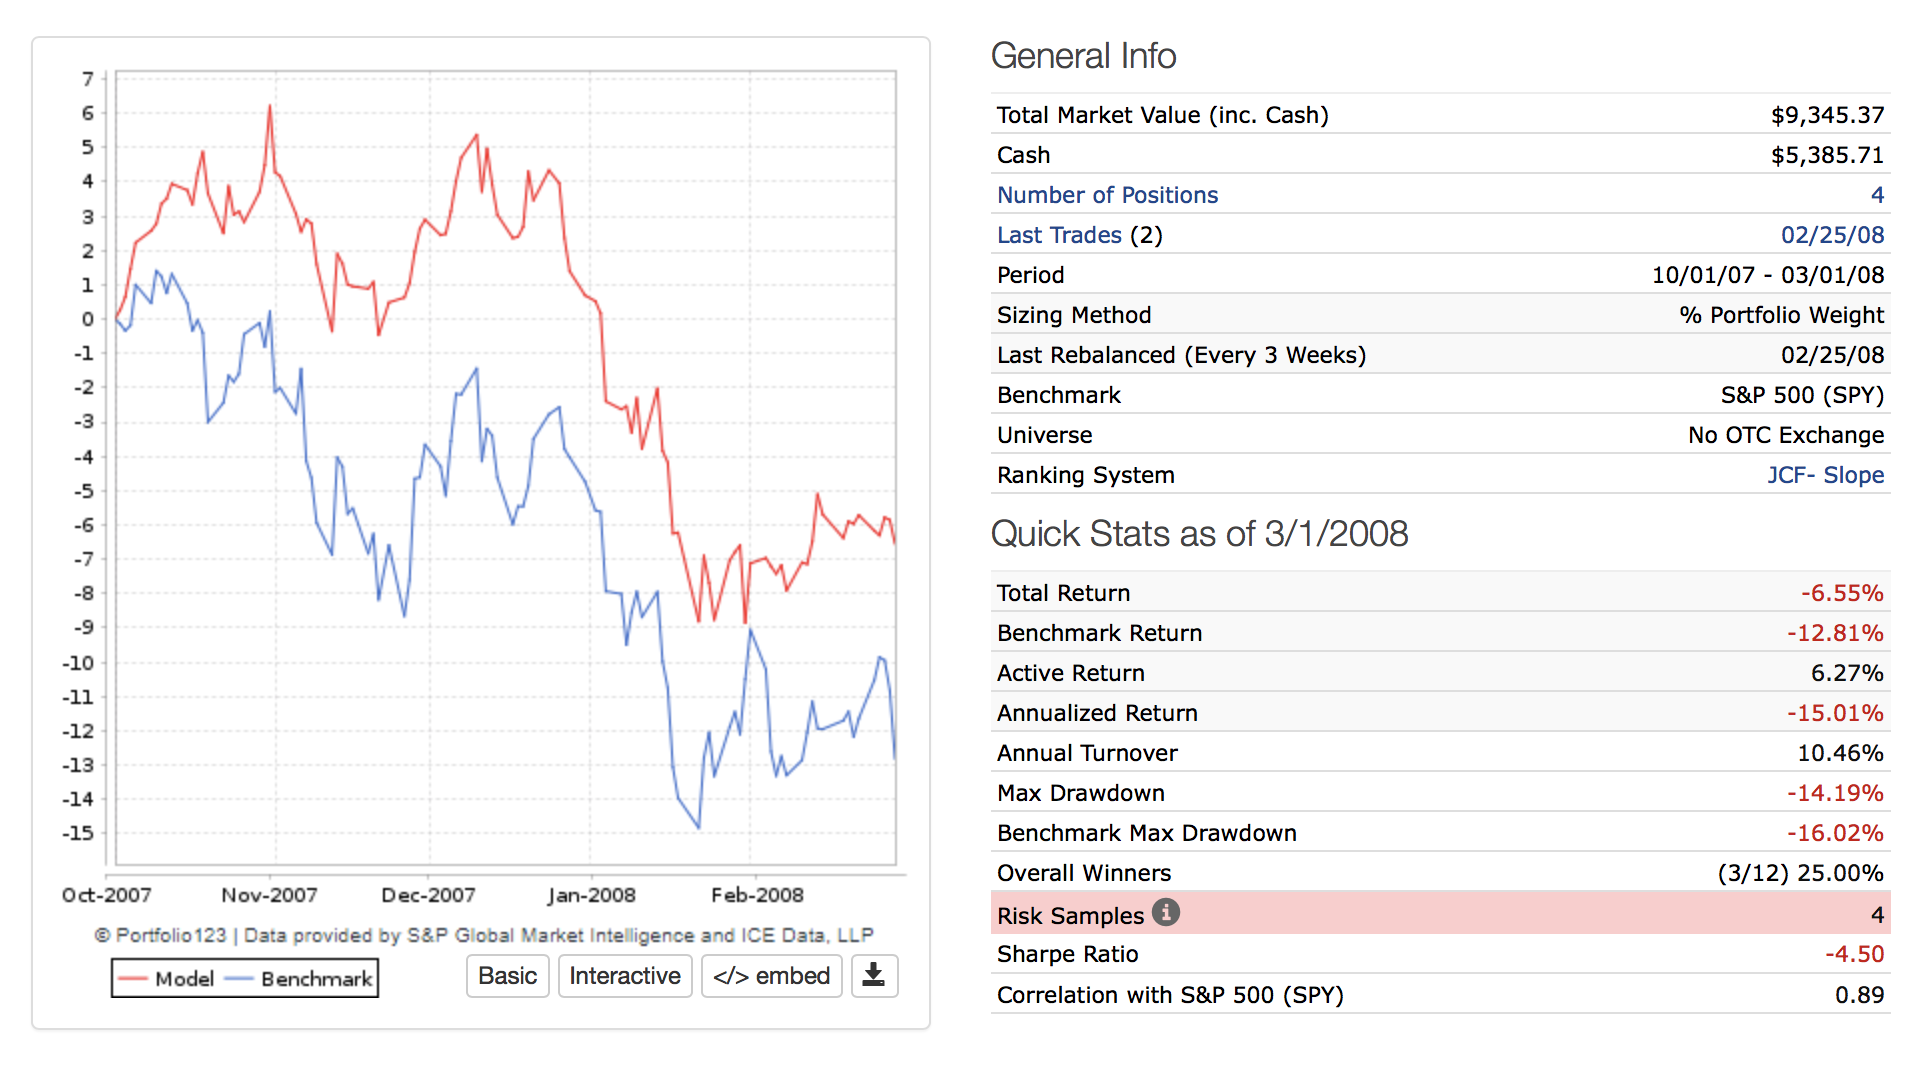Click the red Model legend swatch
Image resolution: width=1932 pixels, height=1080 pixels.
pos(133,979)
